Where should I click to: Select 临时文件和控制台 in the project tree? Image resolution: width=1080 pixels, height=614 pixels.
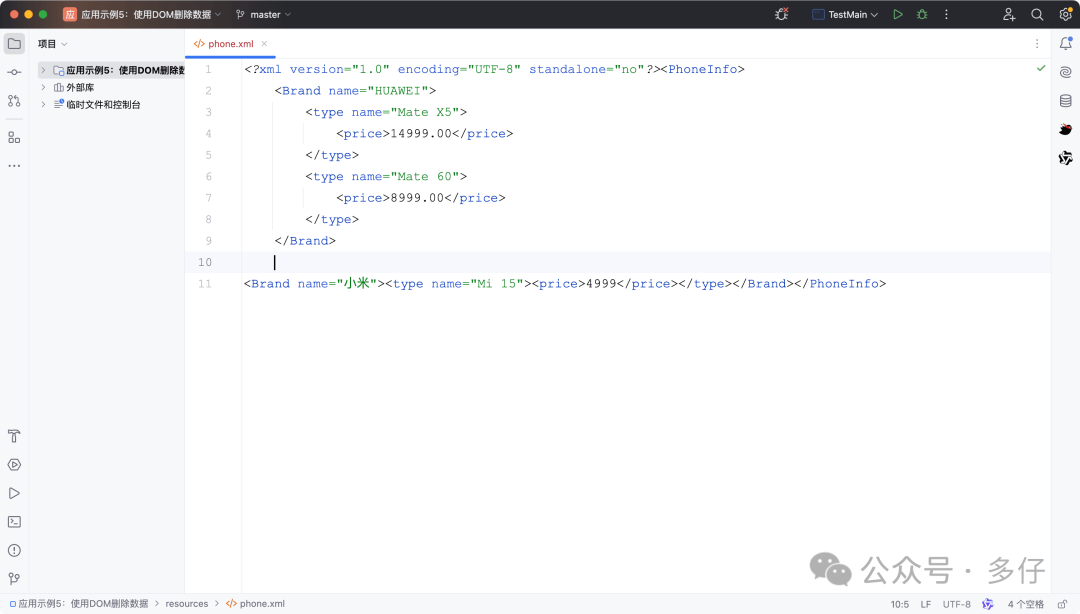coord(103,105)
